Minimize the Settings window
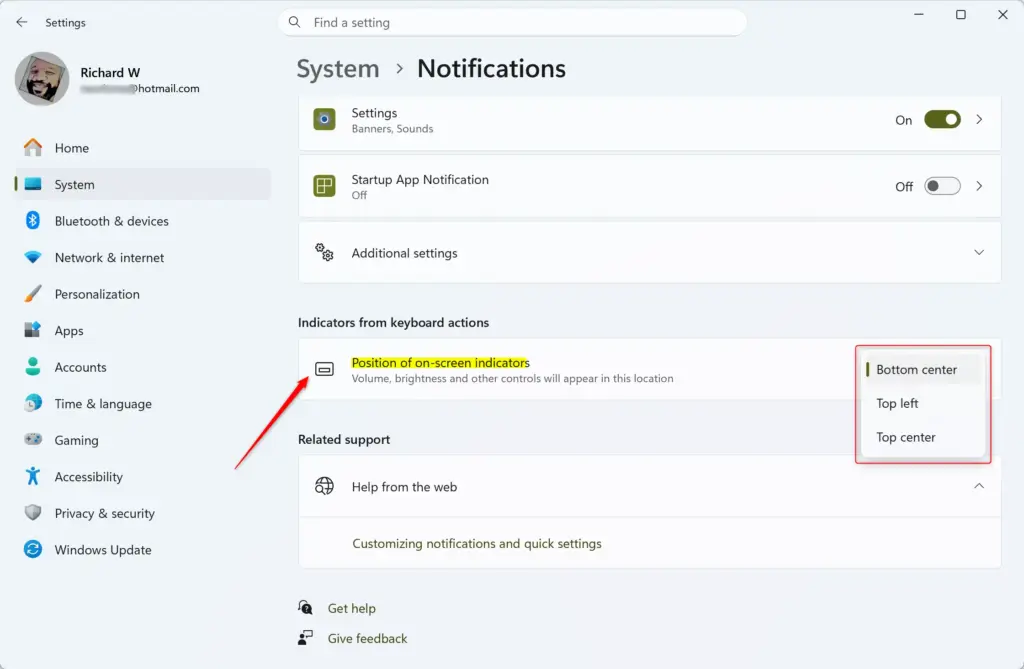The height and width of the screenshot is (669, 1024). pos(918,14)
